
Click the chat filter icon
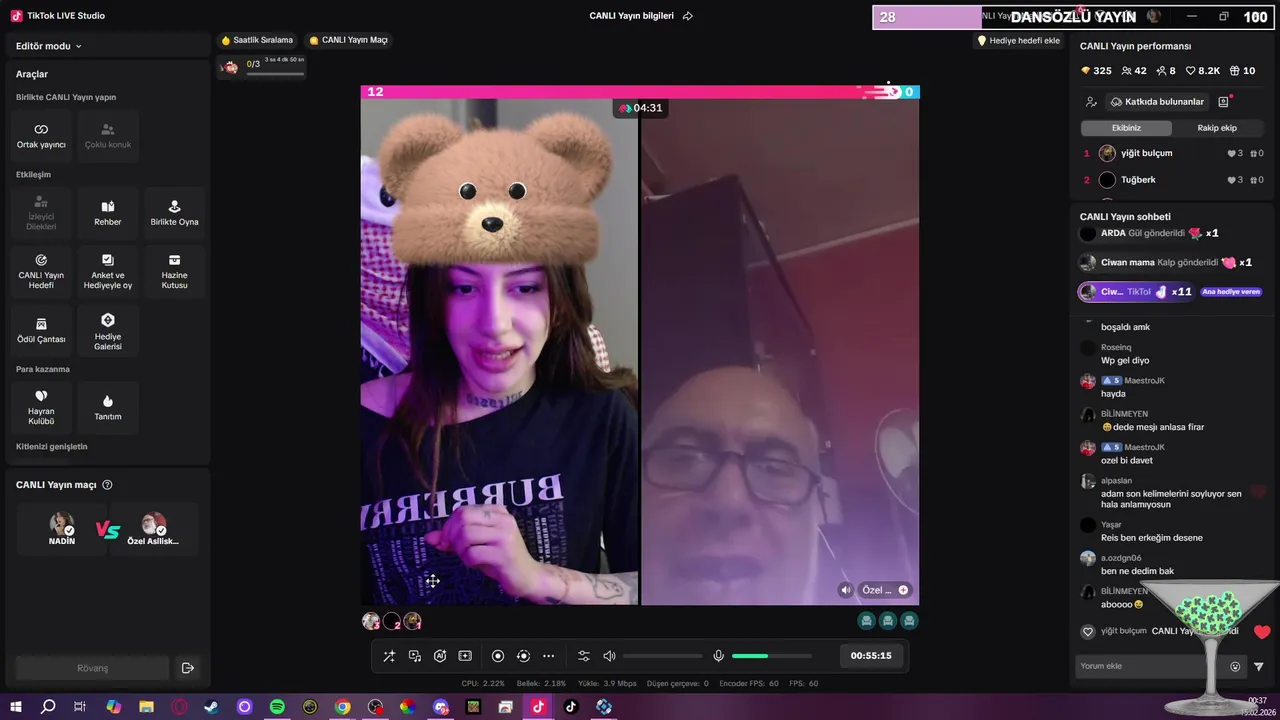coord(1259,667)
